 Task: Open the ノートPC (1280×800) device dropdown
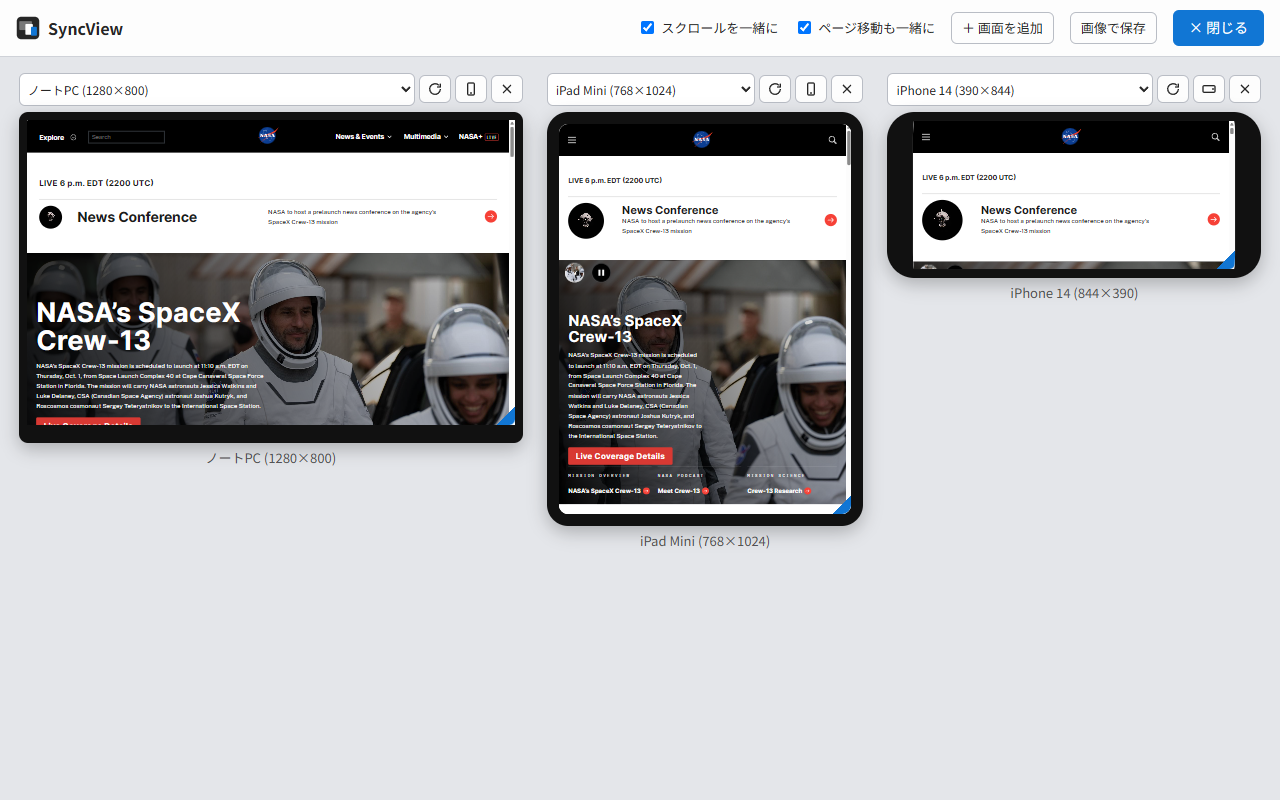217,89
